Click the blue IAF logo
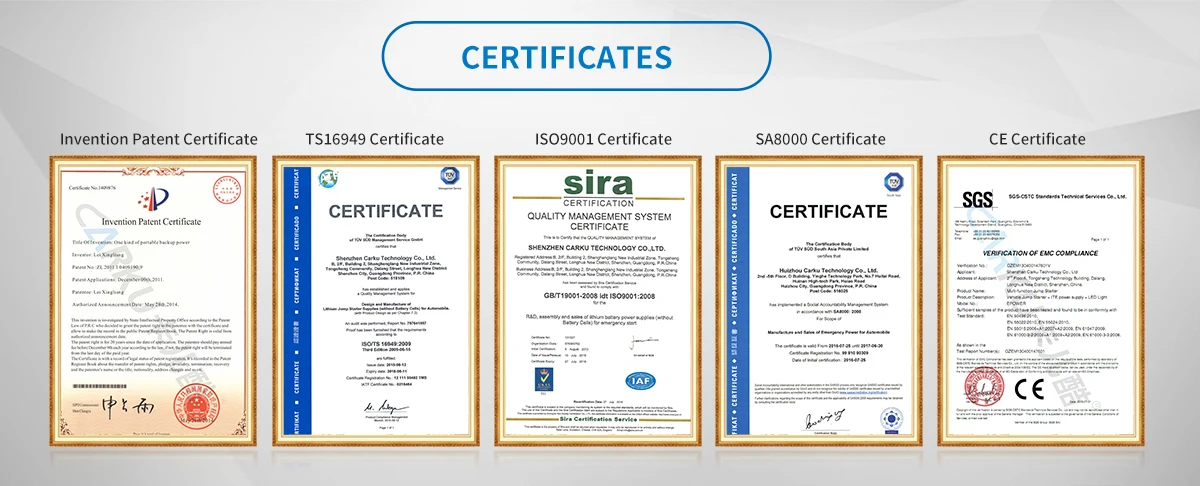This screenshot has width=1200, height=486. (x=639, y=380)
